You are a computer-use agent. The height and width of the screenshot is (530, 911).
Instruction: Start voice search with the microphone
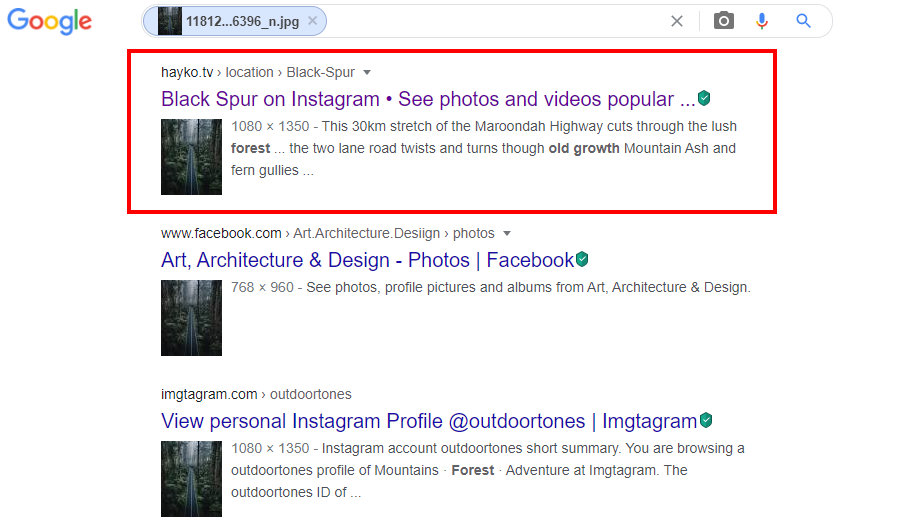(x=762, y=21)
